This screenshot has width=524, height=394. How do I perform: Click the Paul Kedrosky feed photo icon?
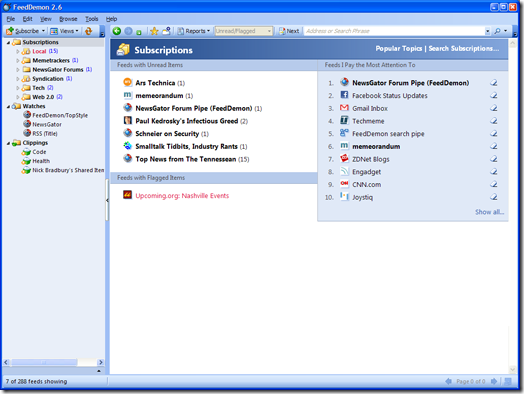pos(128,120)
